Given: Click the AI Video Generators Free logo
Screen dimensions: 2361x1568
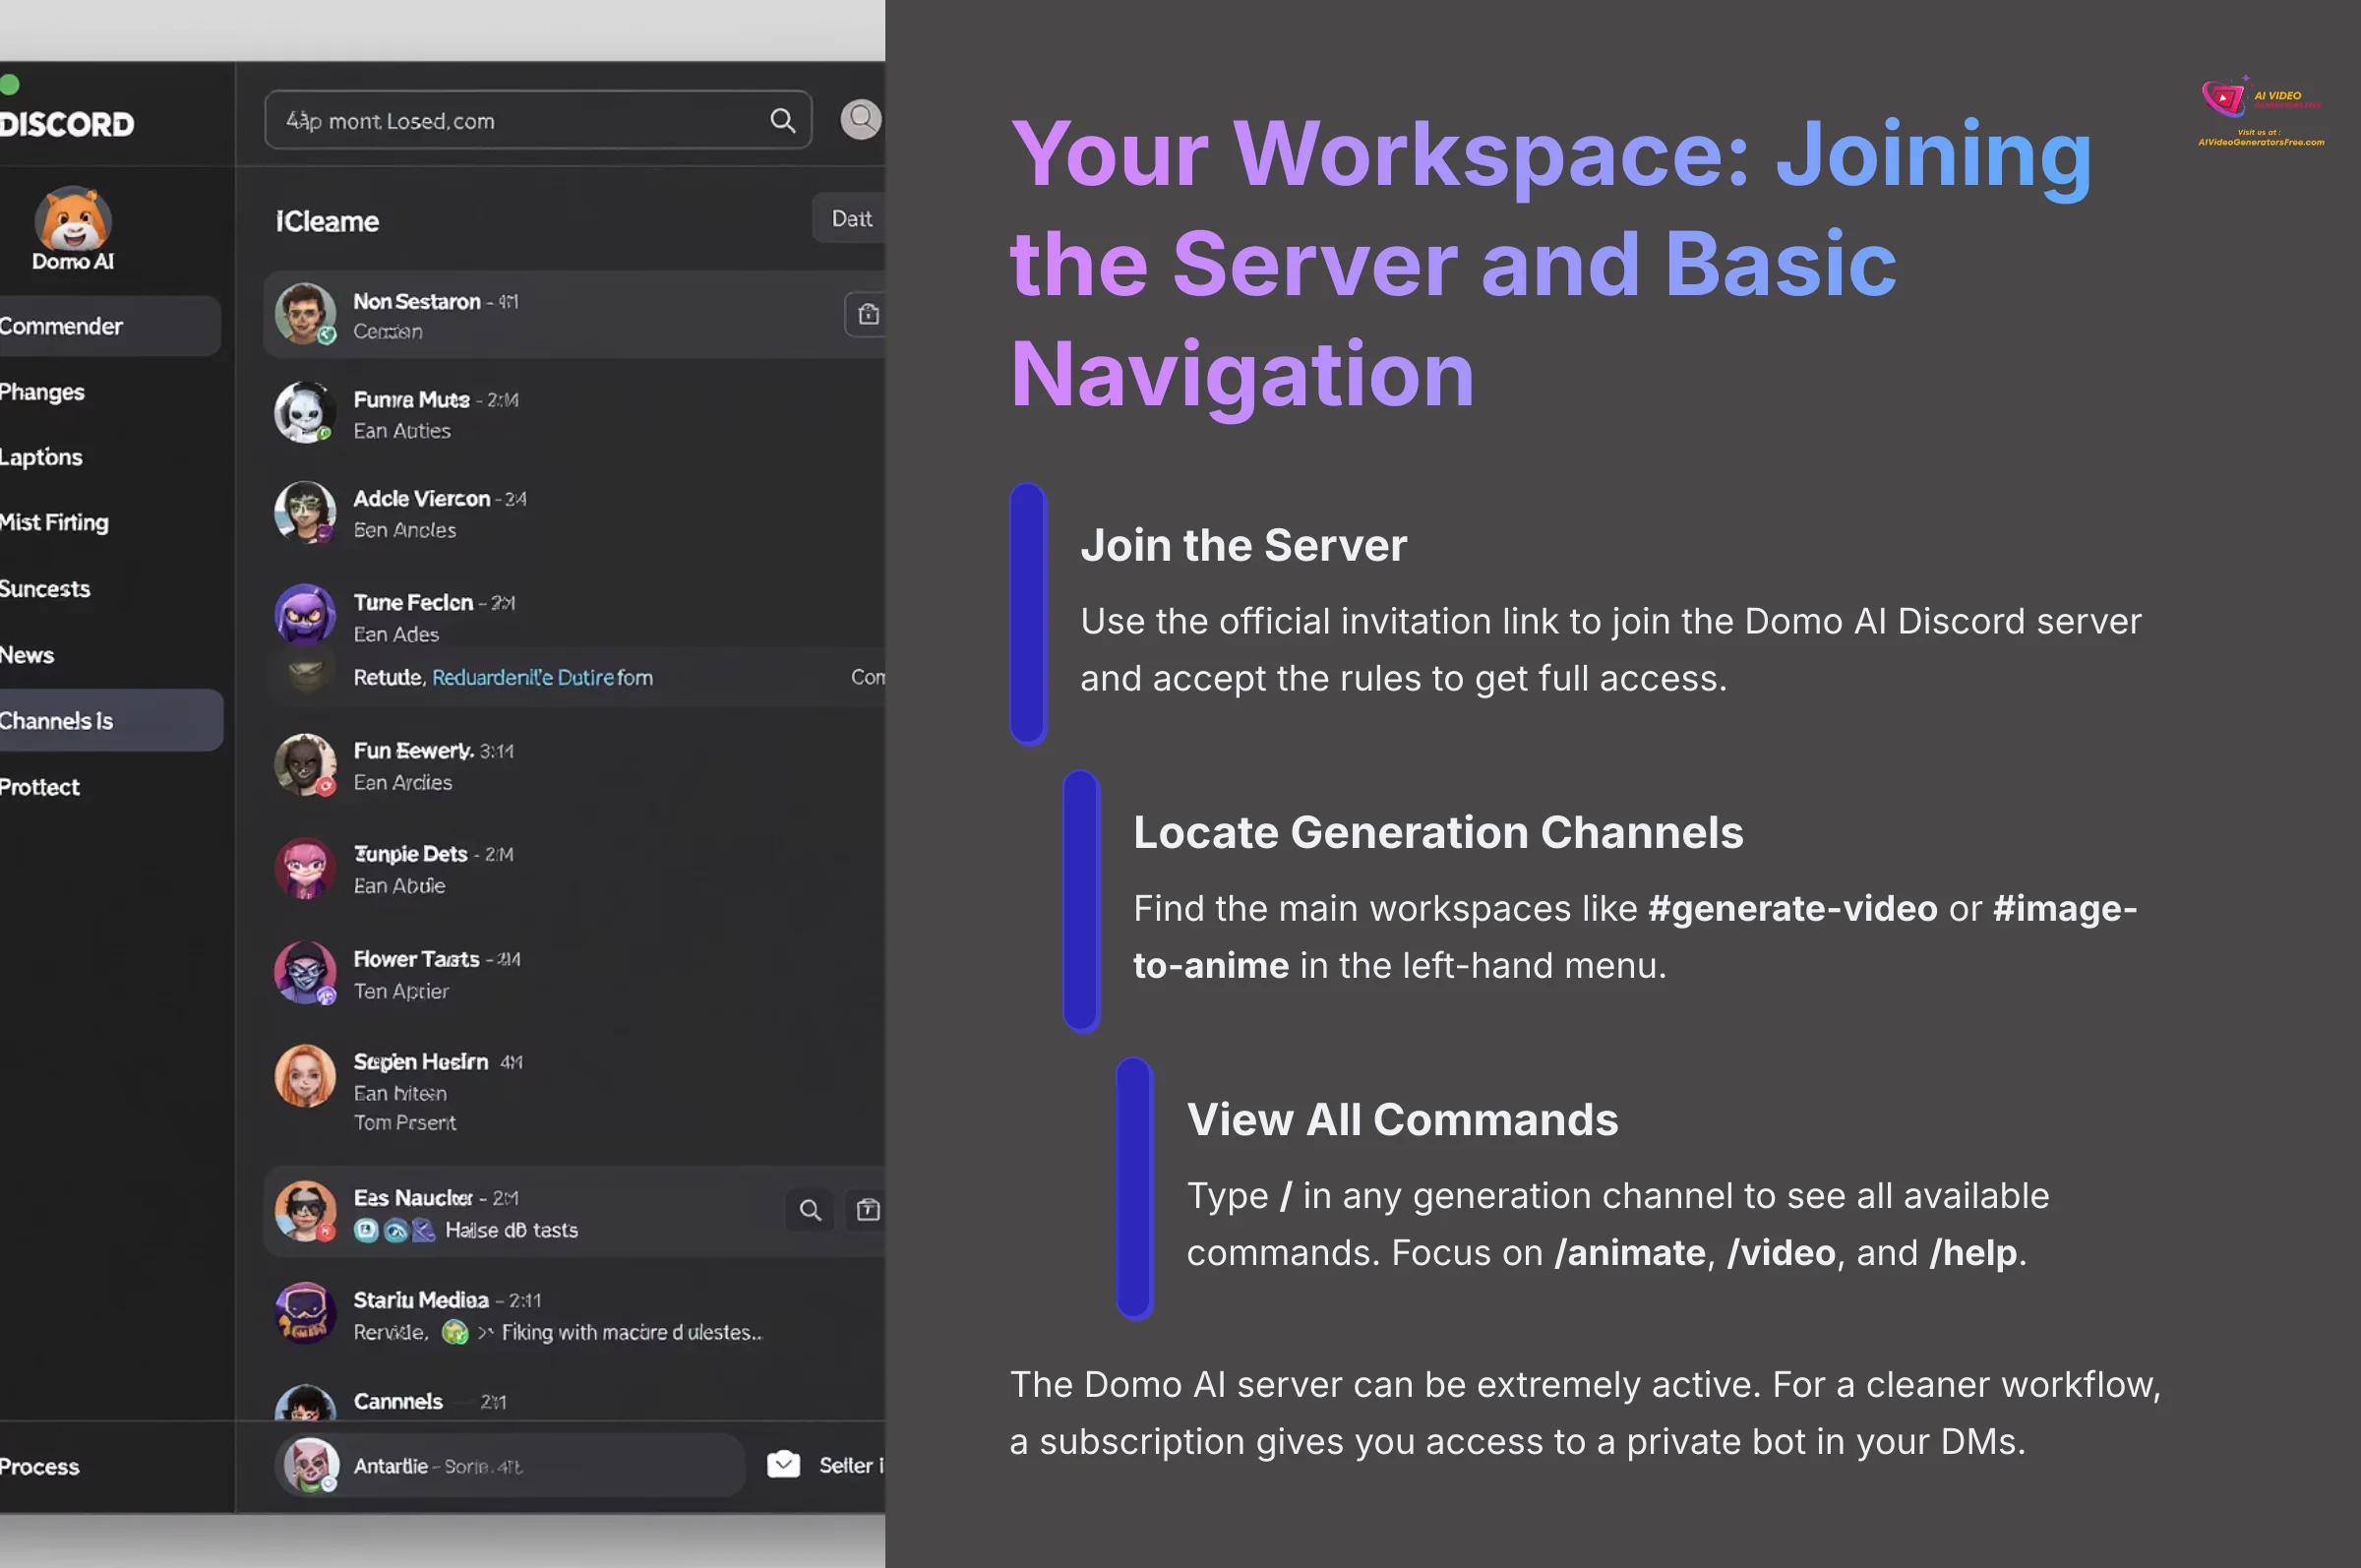Looking at the screenshot, I should coord(2260,112).
